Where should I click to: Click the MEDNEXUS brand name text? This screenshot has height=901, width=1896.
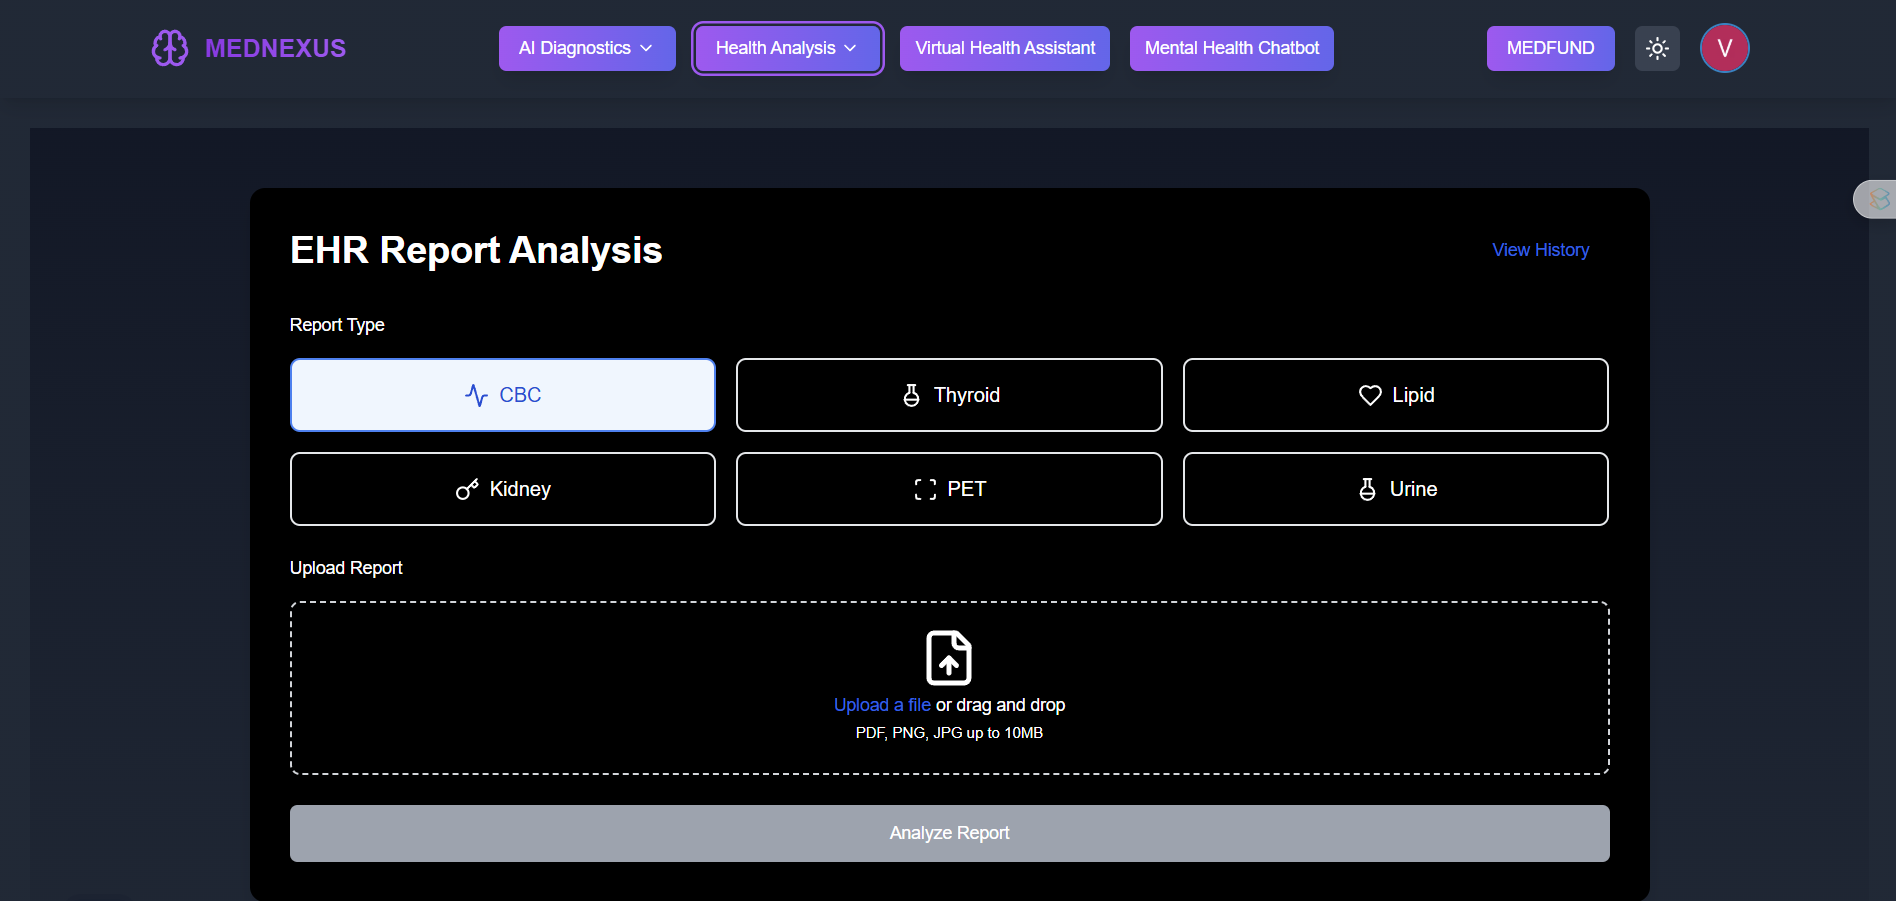click(275, 48)
